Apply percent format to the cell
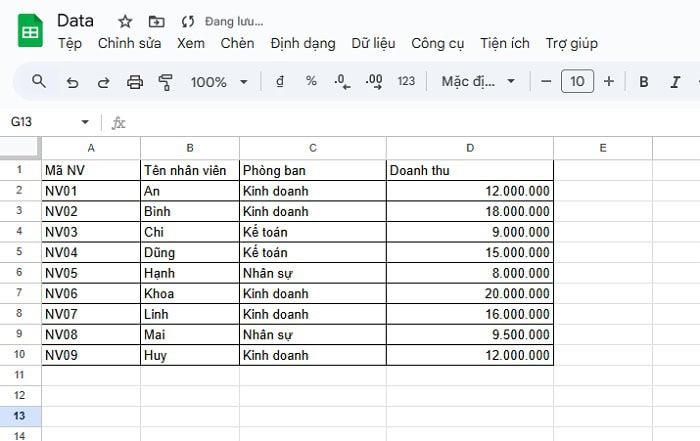 pos(311,82)
